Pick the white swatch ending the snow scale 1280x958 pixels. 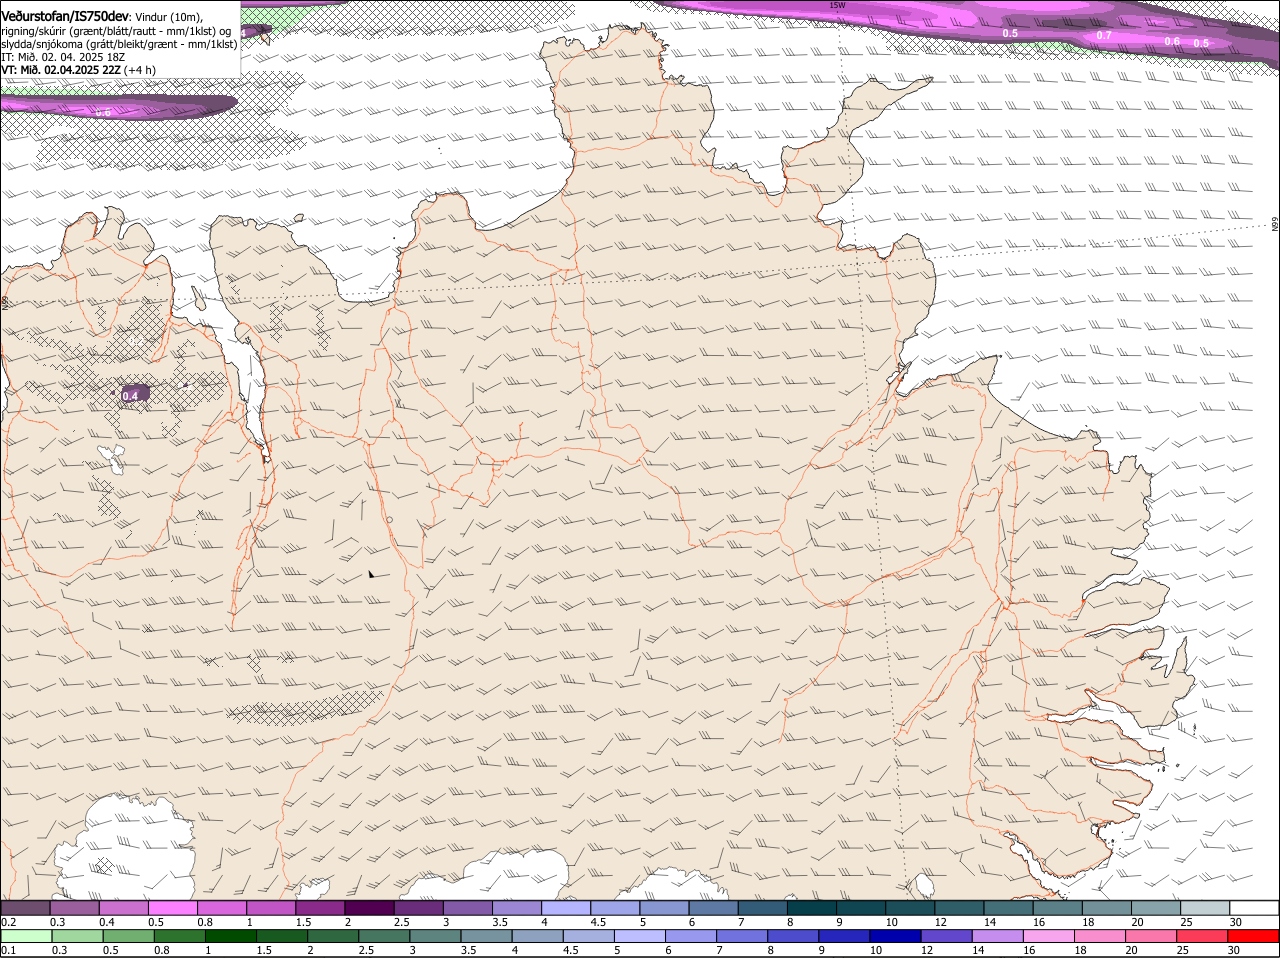1254,907
